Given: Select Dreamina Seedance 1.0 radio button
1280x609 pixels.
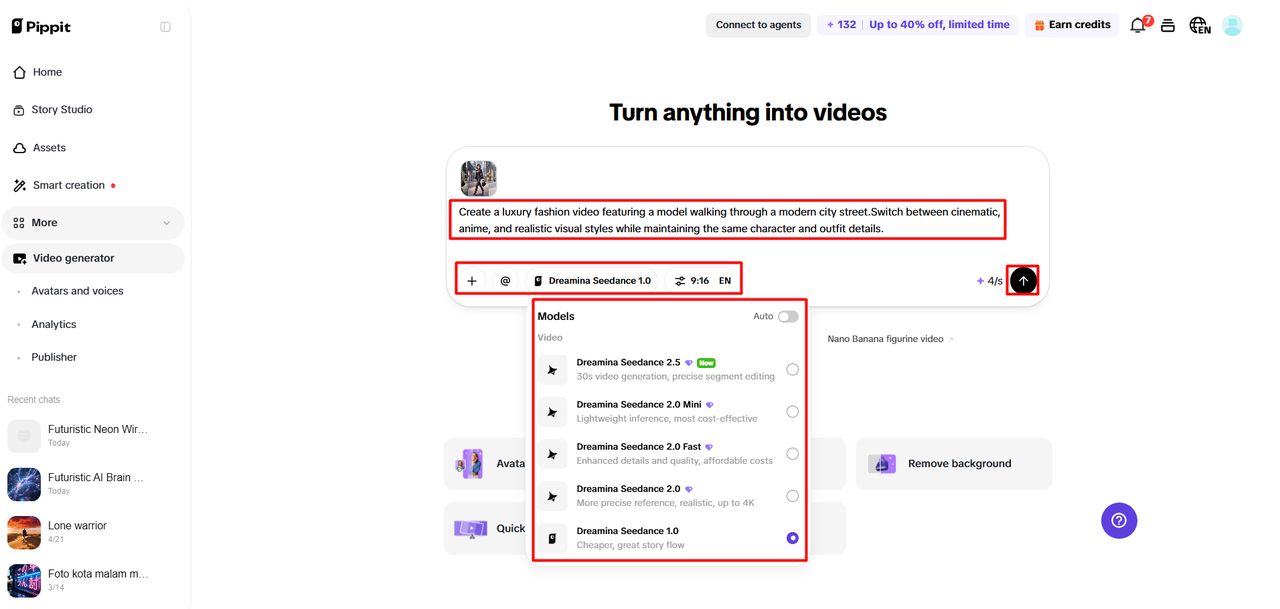Looking at the screenshot, I should coord(792,538).
